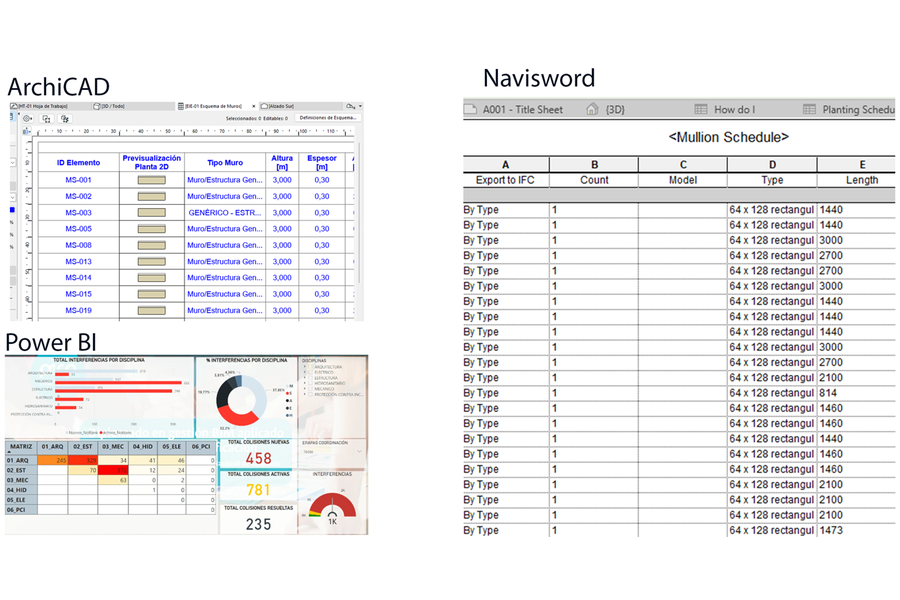Click the red S legend marker by donut
Screen dimensions: 900x600
pyautogui.click(x=288, y=394)
